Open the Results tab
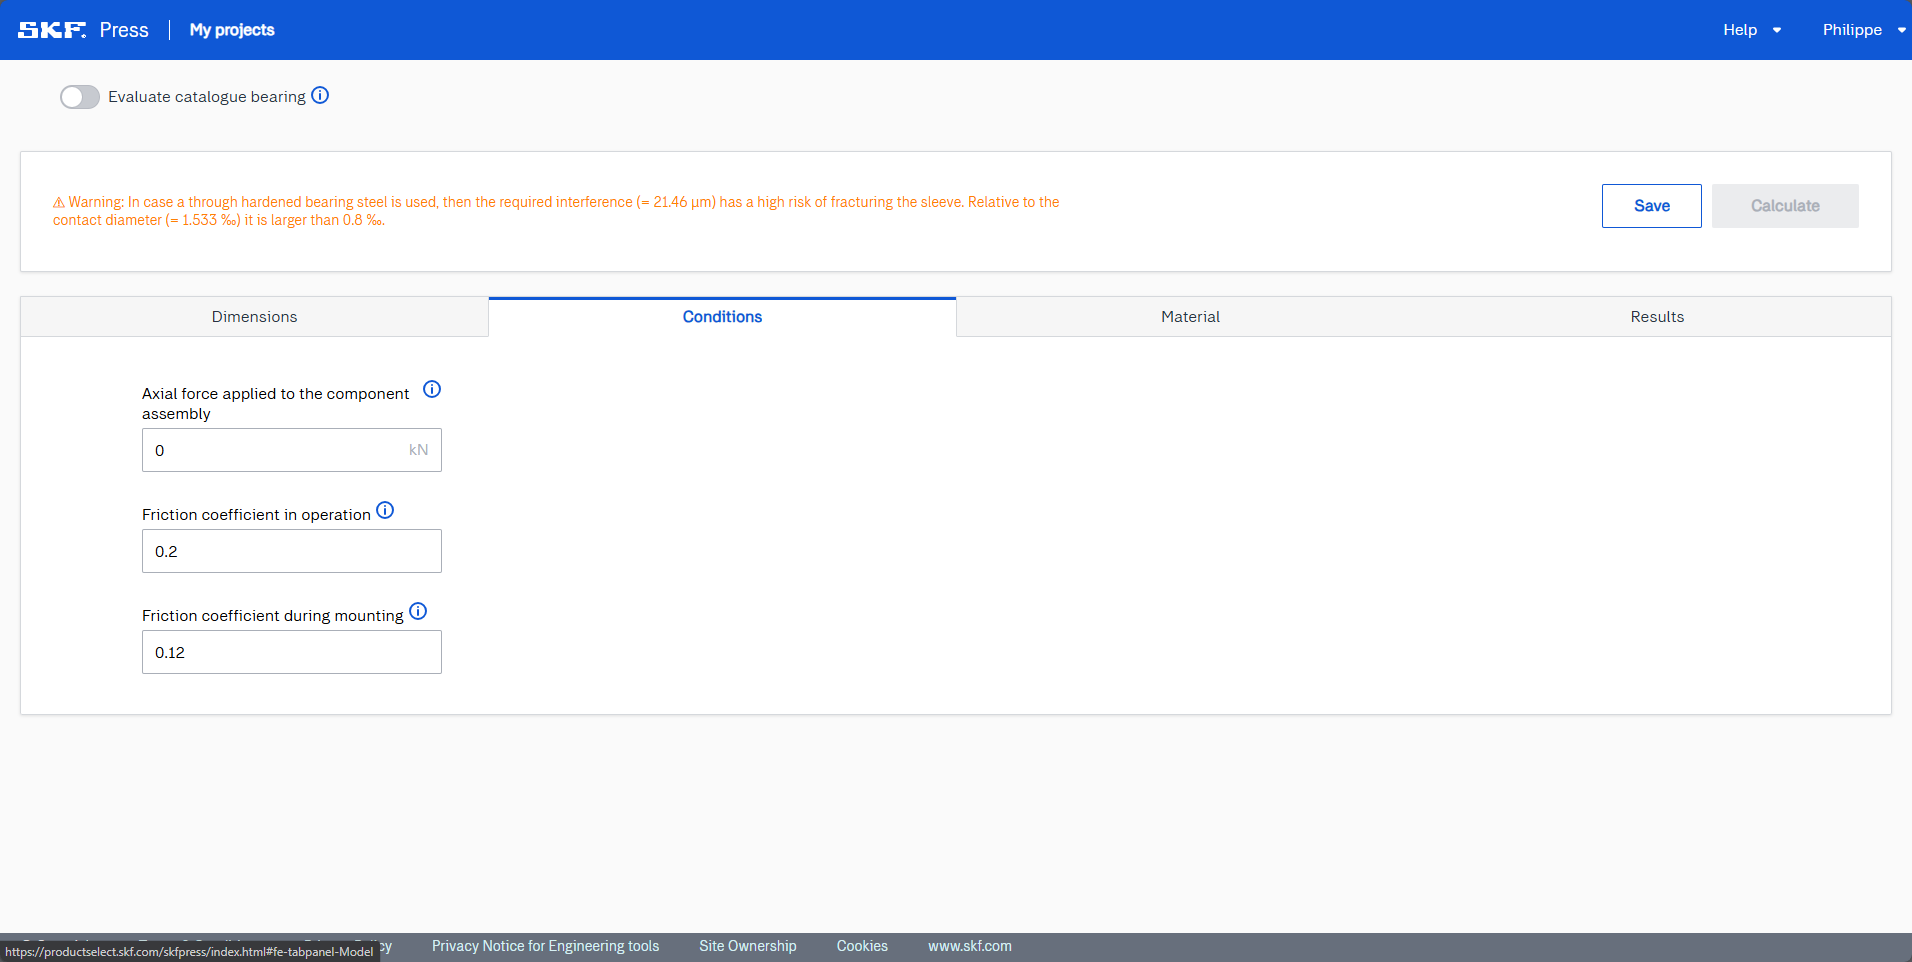The image size is (1912, 962). point(1657,317)
